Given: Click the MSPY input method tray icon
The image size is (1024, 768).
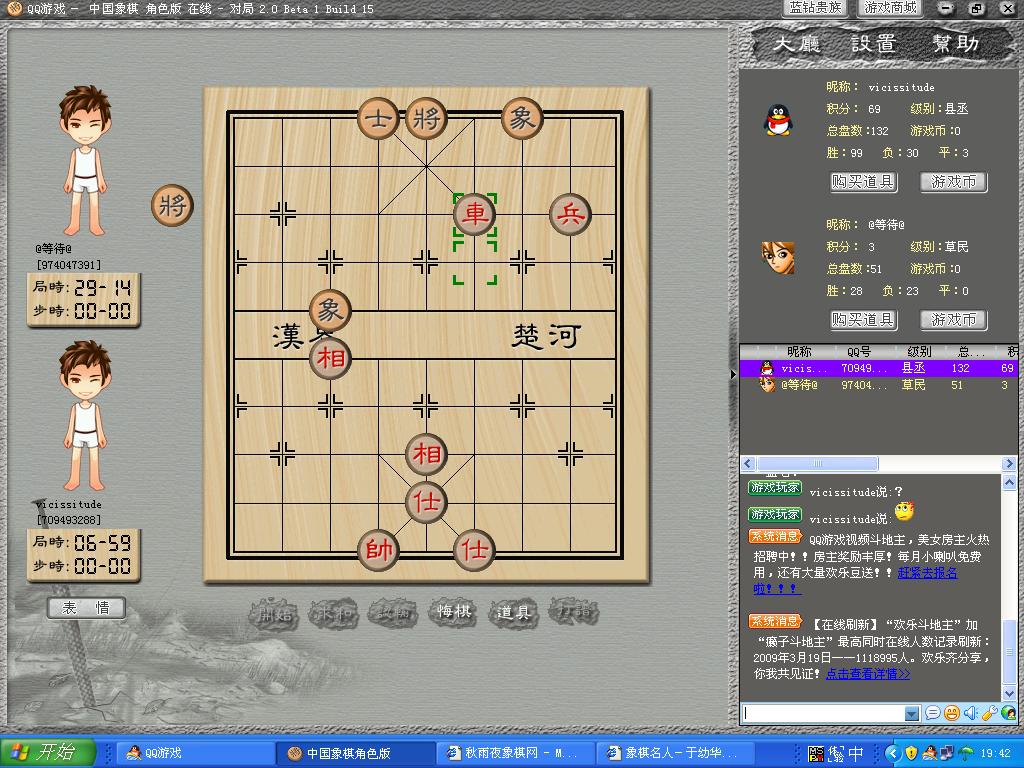Looking at the screenshot, I should coord(816,753).
